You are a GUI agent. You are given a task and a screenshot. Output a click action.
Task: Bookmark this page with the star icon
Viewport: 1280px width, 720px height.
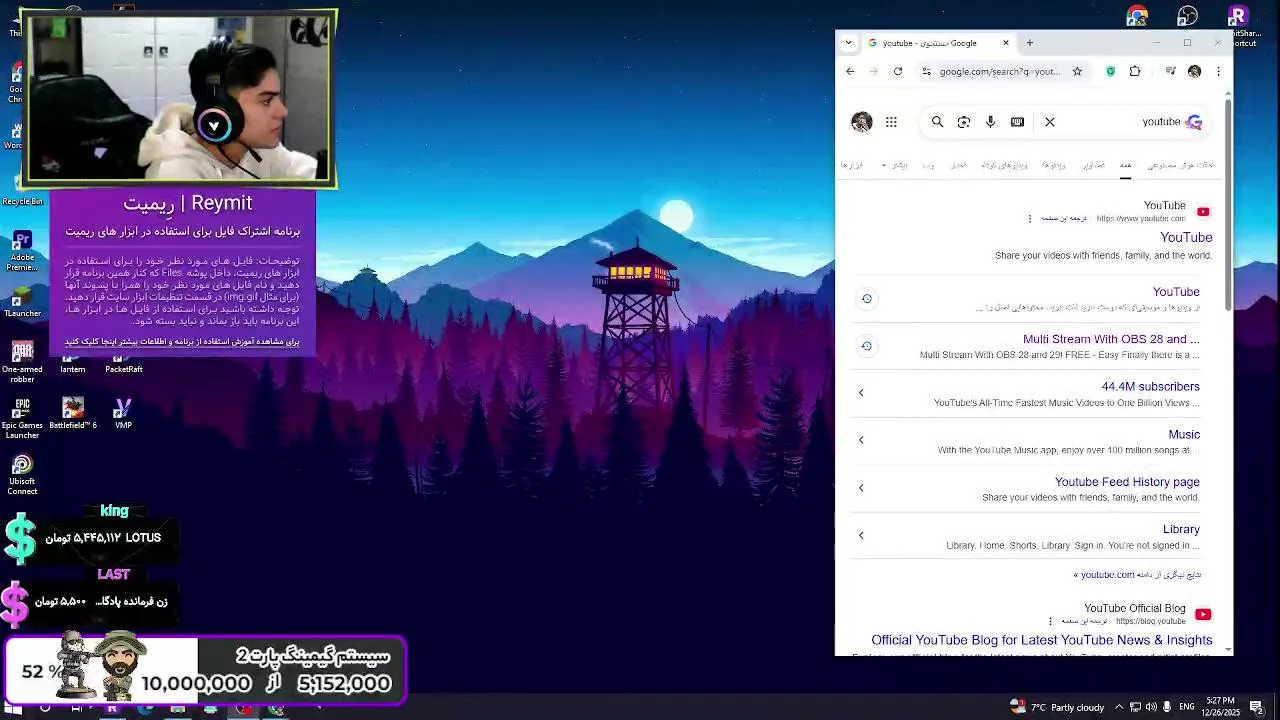[1077, 71]
